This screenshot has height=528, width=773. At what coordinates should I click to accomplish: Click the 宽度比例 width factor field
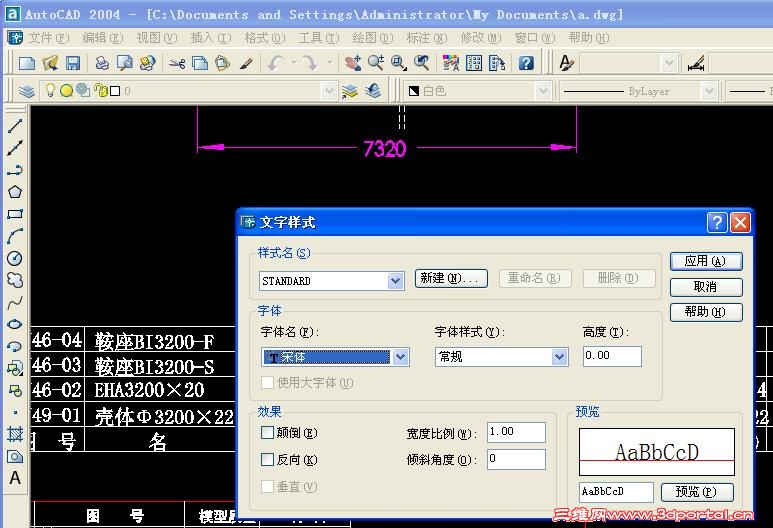pos(516,432)
